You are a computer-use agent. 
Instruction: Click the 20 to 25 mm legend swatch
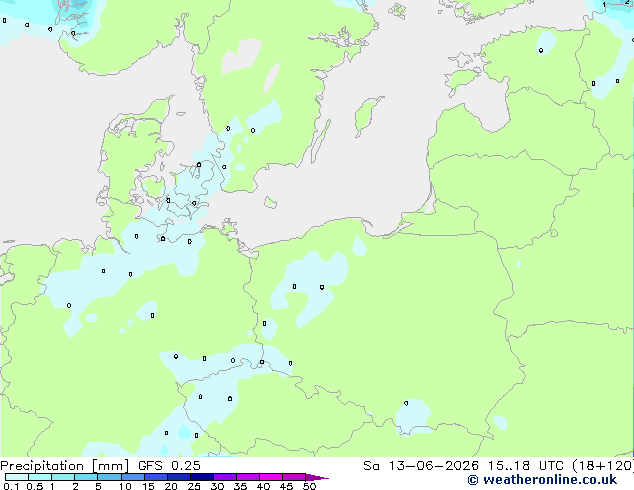click(x=179, y=477)
